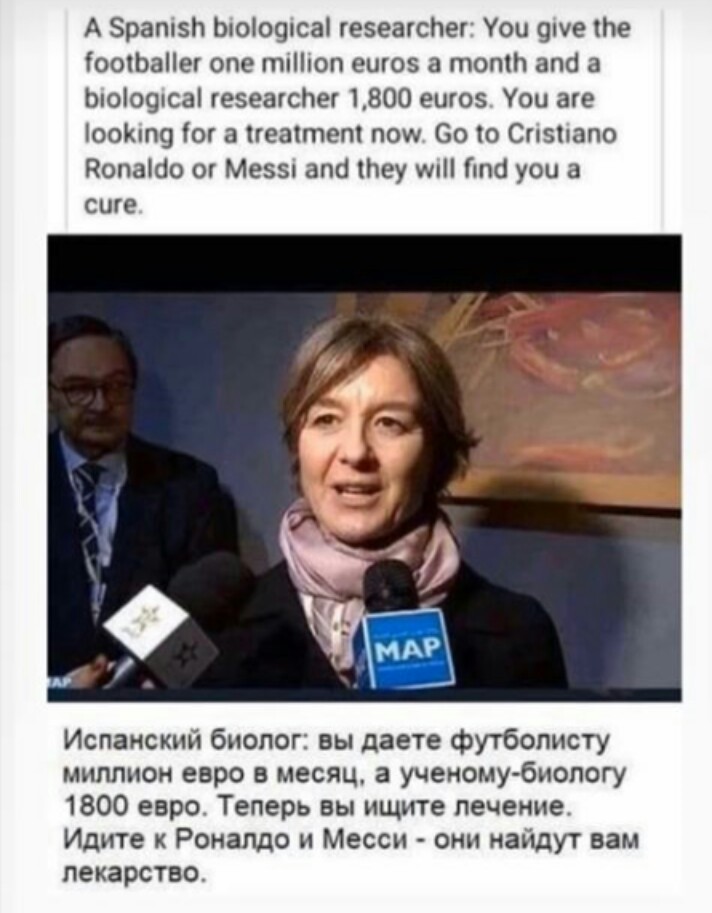Click the small MAP watermark on video corner
Screen dimensions: 712x913
pyautogui.click(x=58, y=682)
